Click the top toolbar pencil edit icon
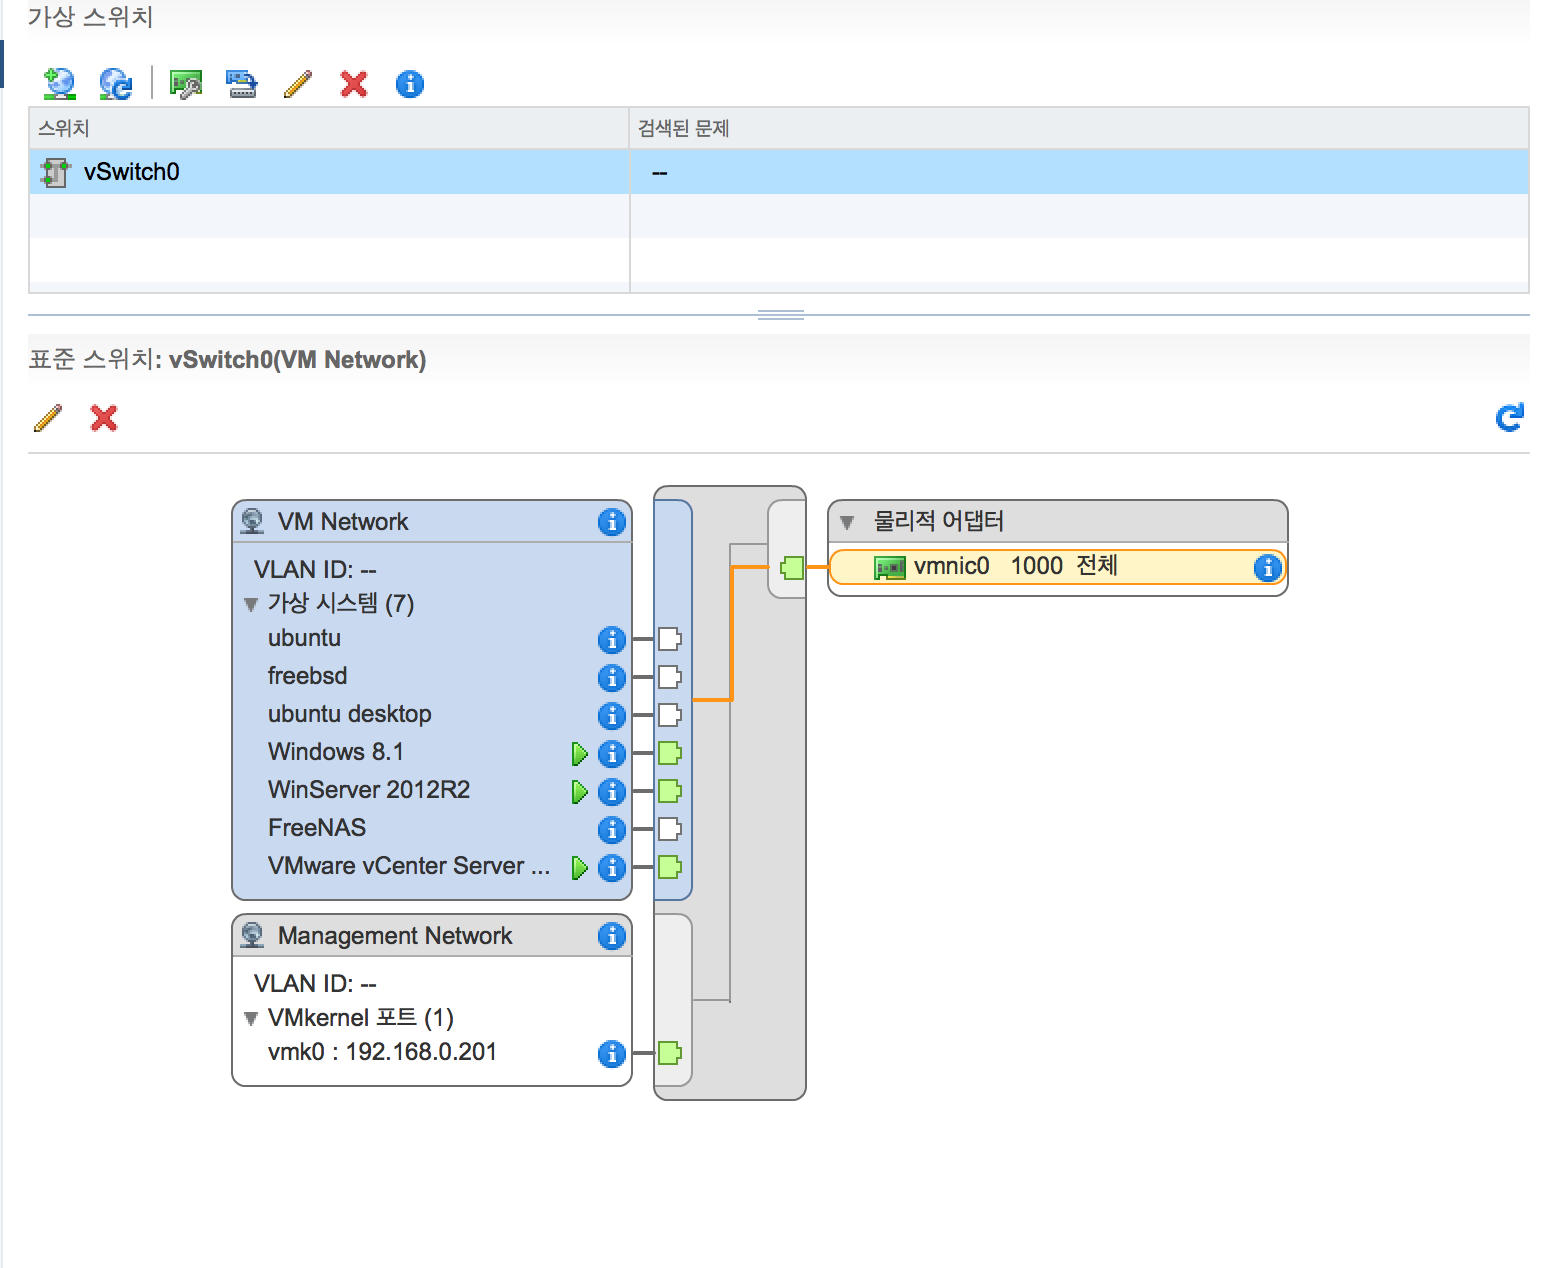Viewport: 1548px width, 1268px height. point(298,84)
